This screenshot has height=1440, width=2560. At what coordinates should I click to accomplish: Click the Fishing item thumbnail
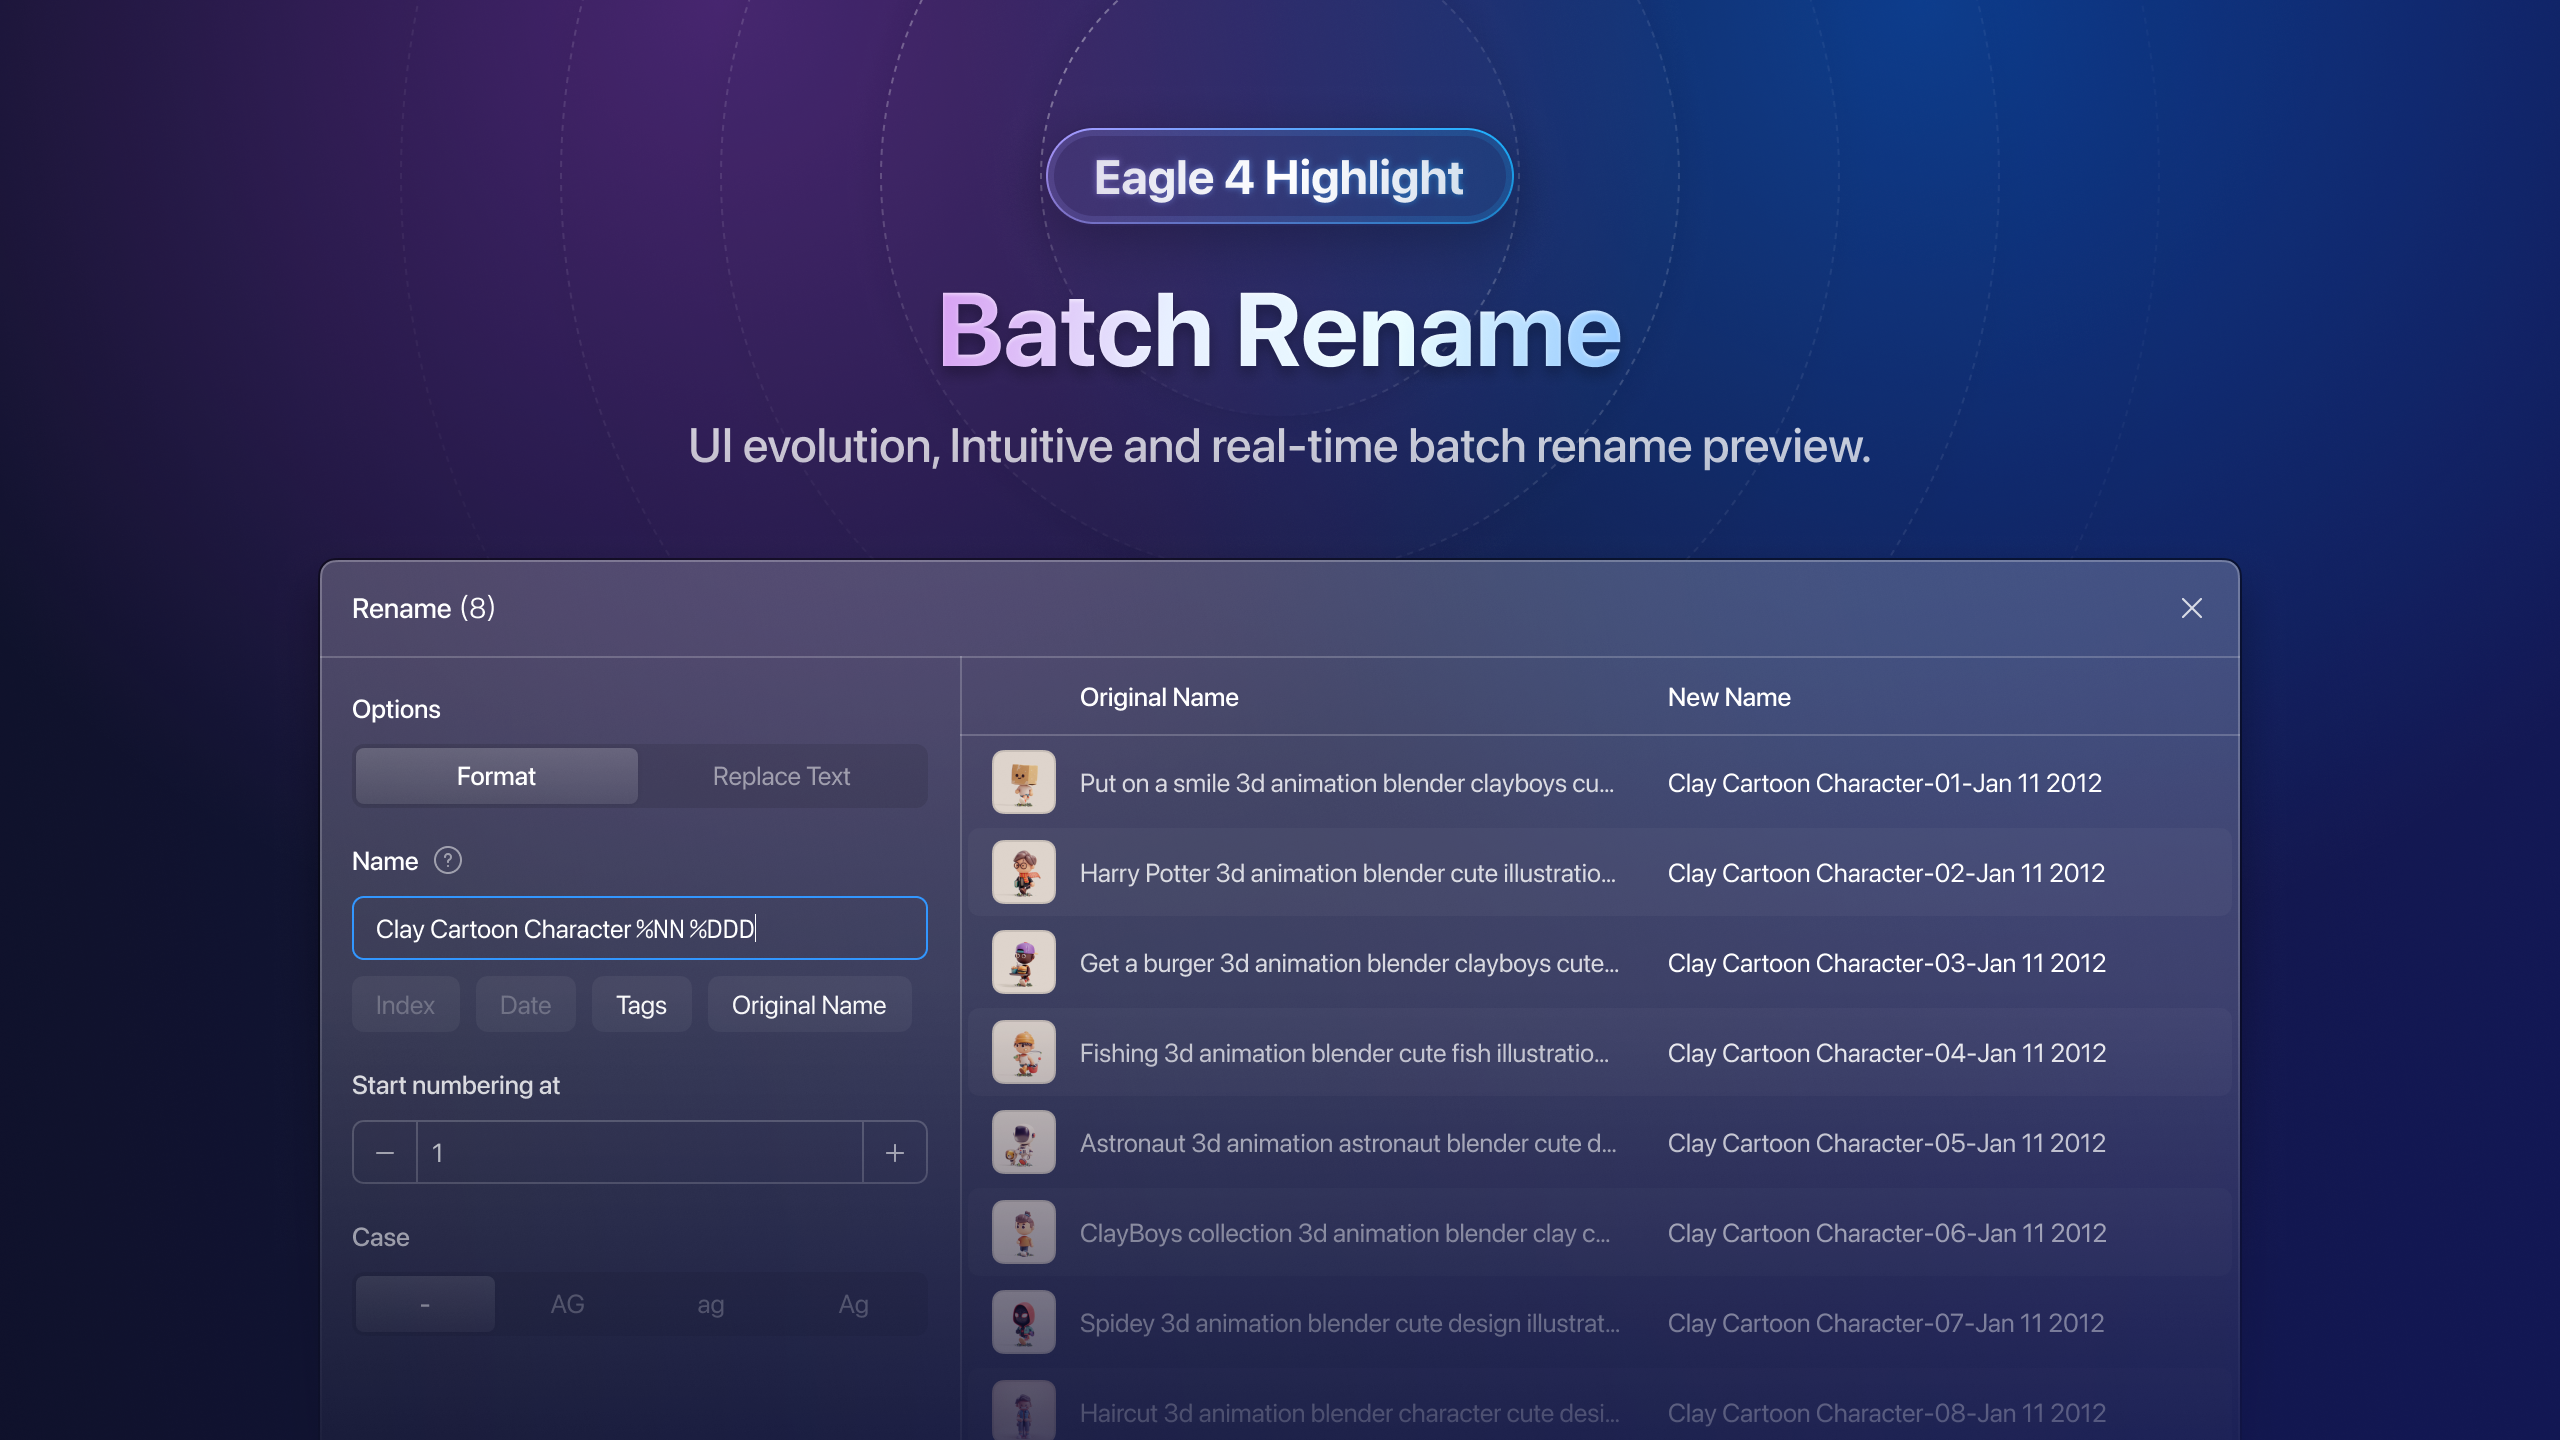point(1022,1051)
